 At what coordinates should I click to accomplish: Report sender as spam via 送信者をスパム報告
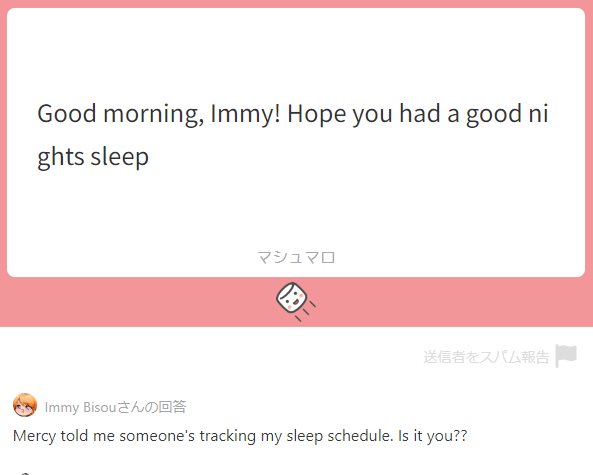pyautogui.click(x=486, y=357)
